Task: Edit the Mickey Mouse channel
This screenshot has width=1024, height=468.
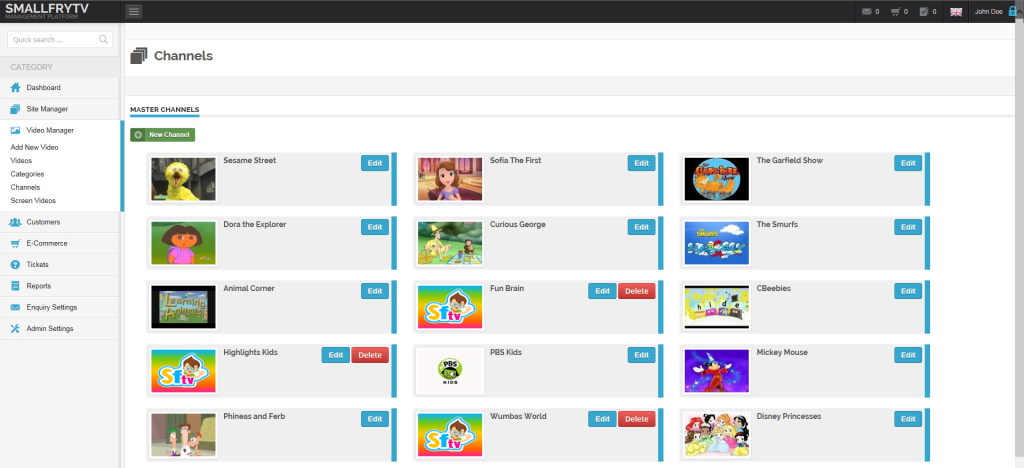Action: tap(908, 355)
